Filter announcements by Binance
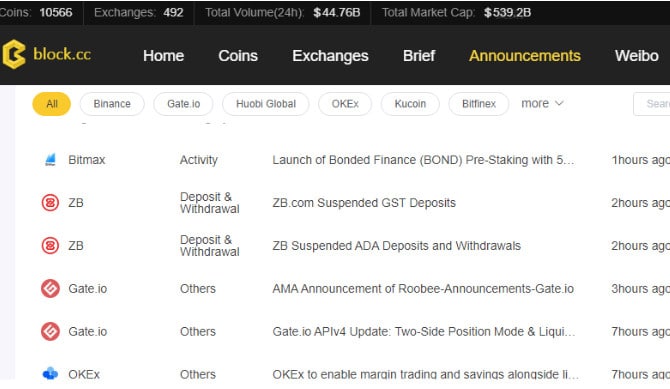This screenshot has width=670, height=389. 112,104
